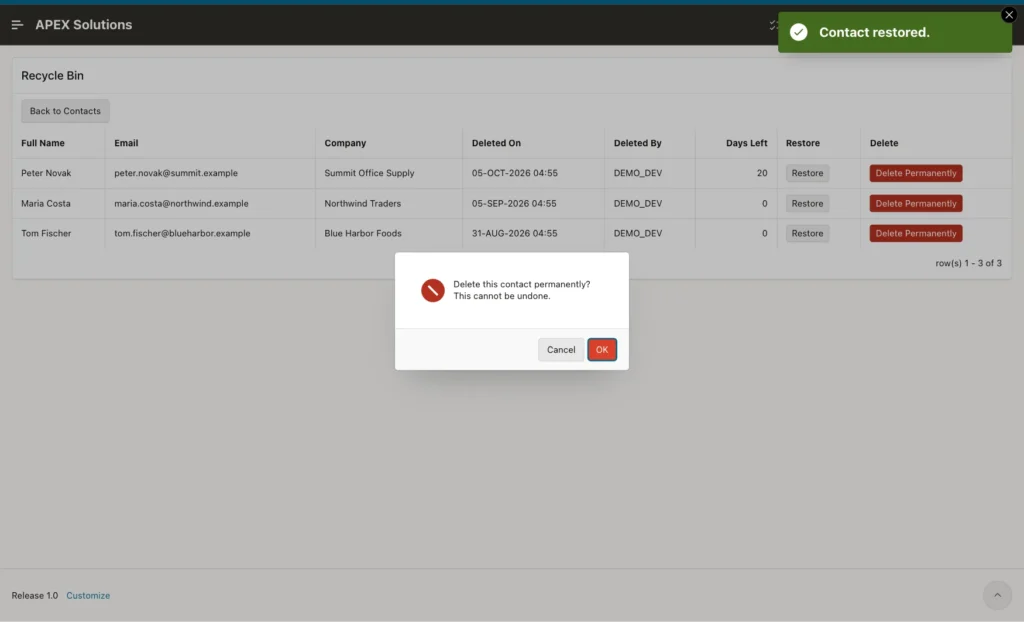Click the scroll-to-top arrow button
The image size is (1024, 622).
997,595
